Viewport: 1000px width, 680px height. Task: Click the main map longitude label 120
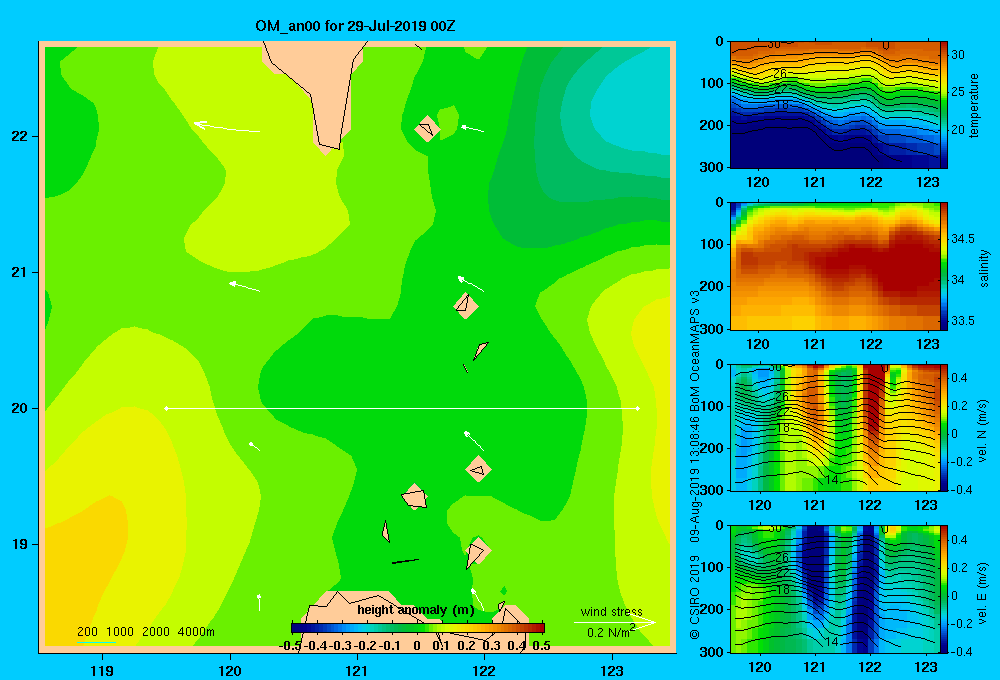[x=230, y=670]
